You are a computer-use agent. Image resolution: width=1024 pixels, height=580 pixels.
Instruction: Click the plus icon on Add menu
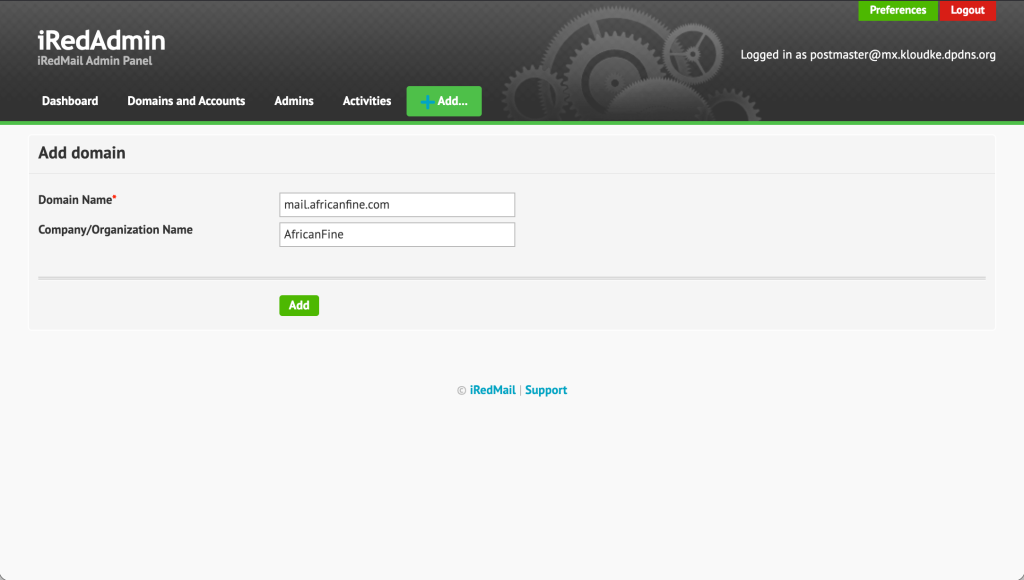[x=427, y=101]
